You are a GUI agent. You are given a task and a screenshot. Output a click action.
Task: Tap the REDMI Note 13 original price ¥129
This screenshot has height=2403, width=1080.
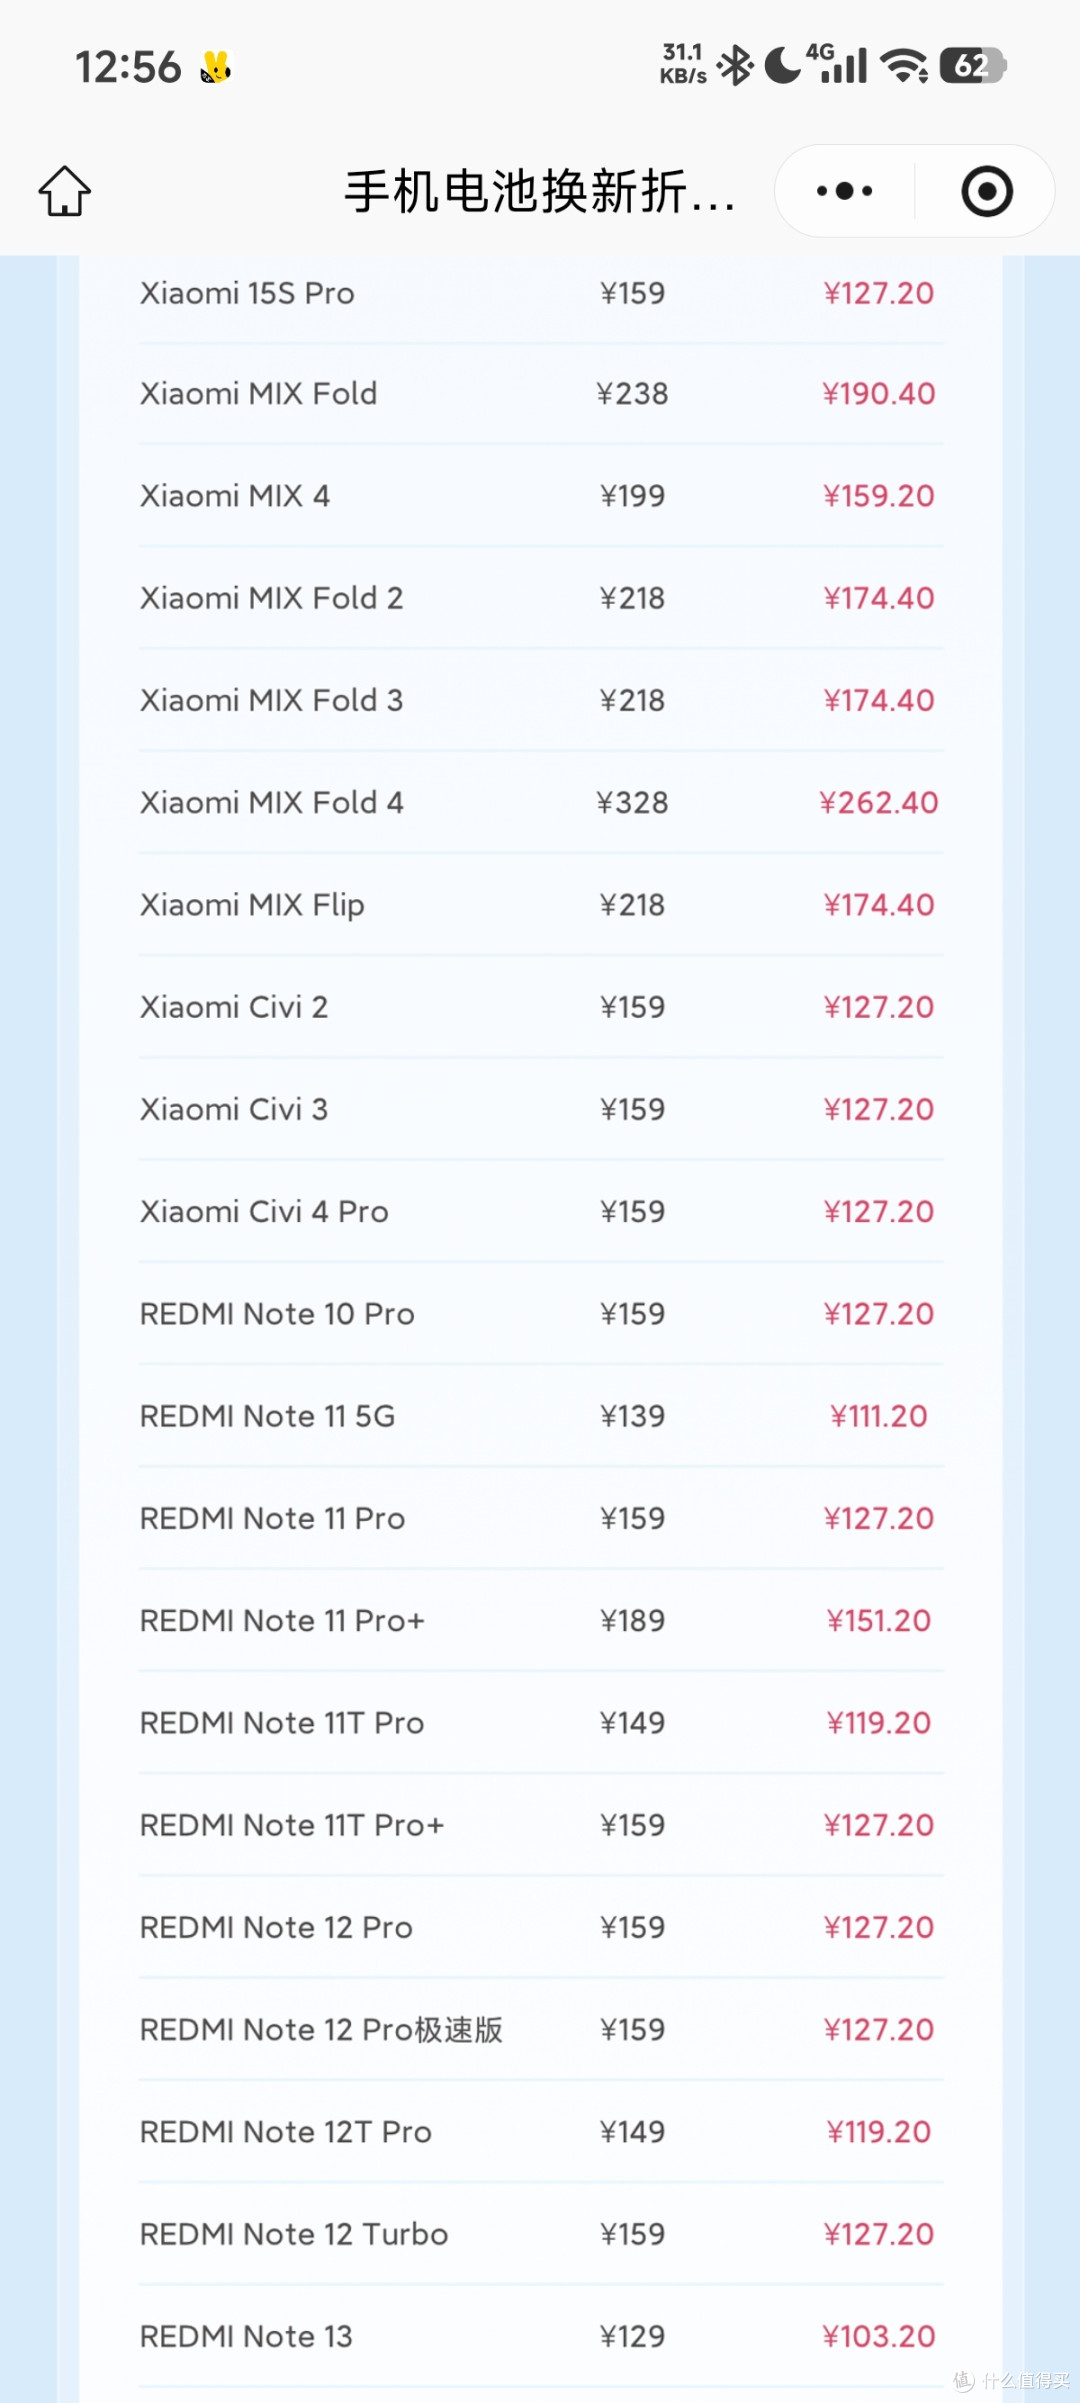(632, 2337)
